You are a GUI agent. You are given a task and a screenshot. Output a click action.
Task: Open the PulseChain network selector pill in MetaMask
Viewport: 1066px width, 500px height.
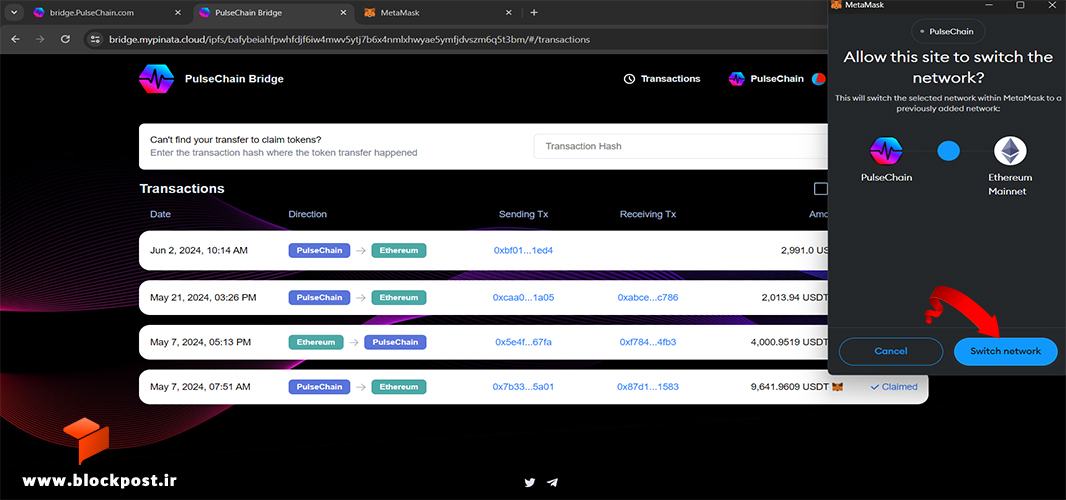(948, 31)
